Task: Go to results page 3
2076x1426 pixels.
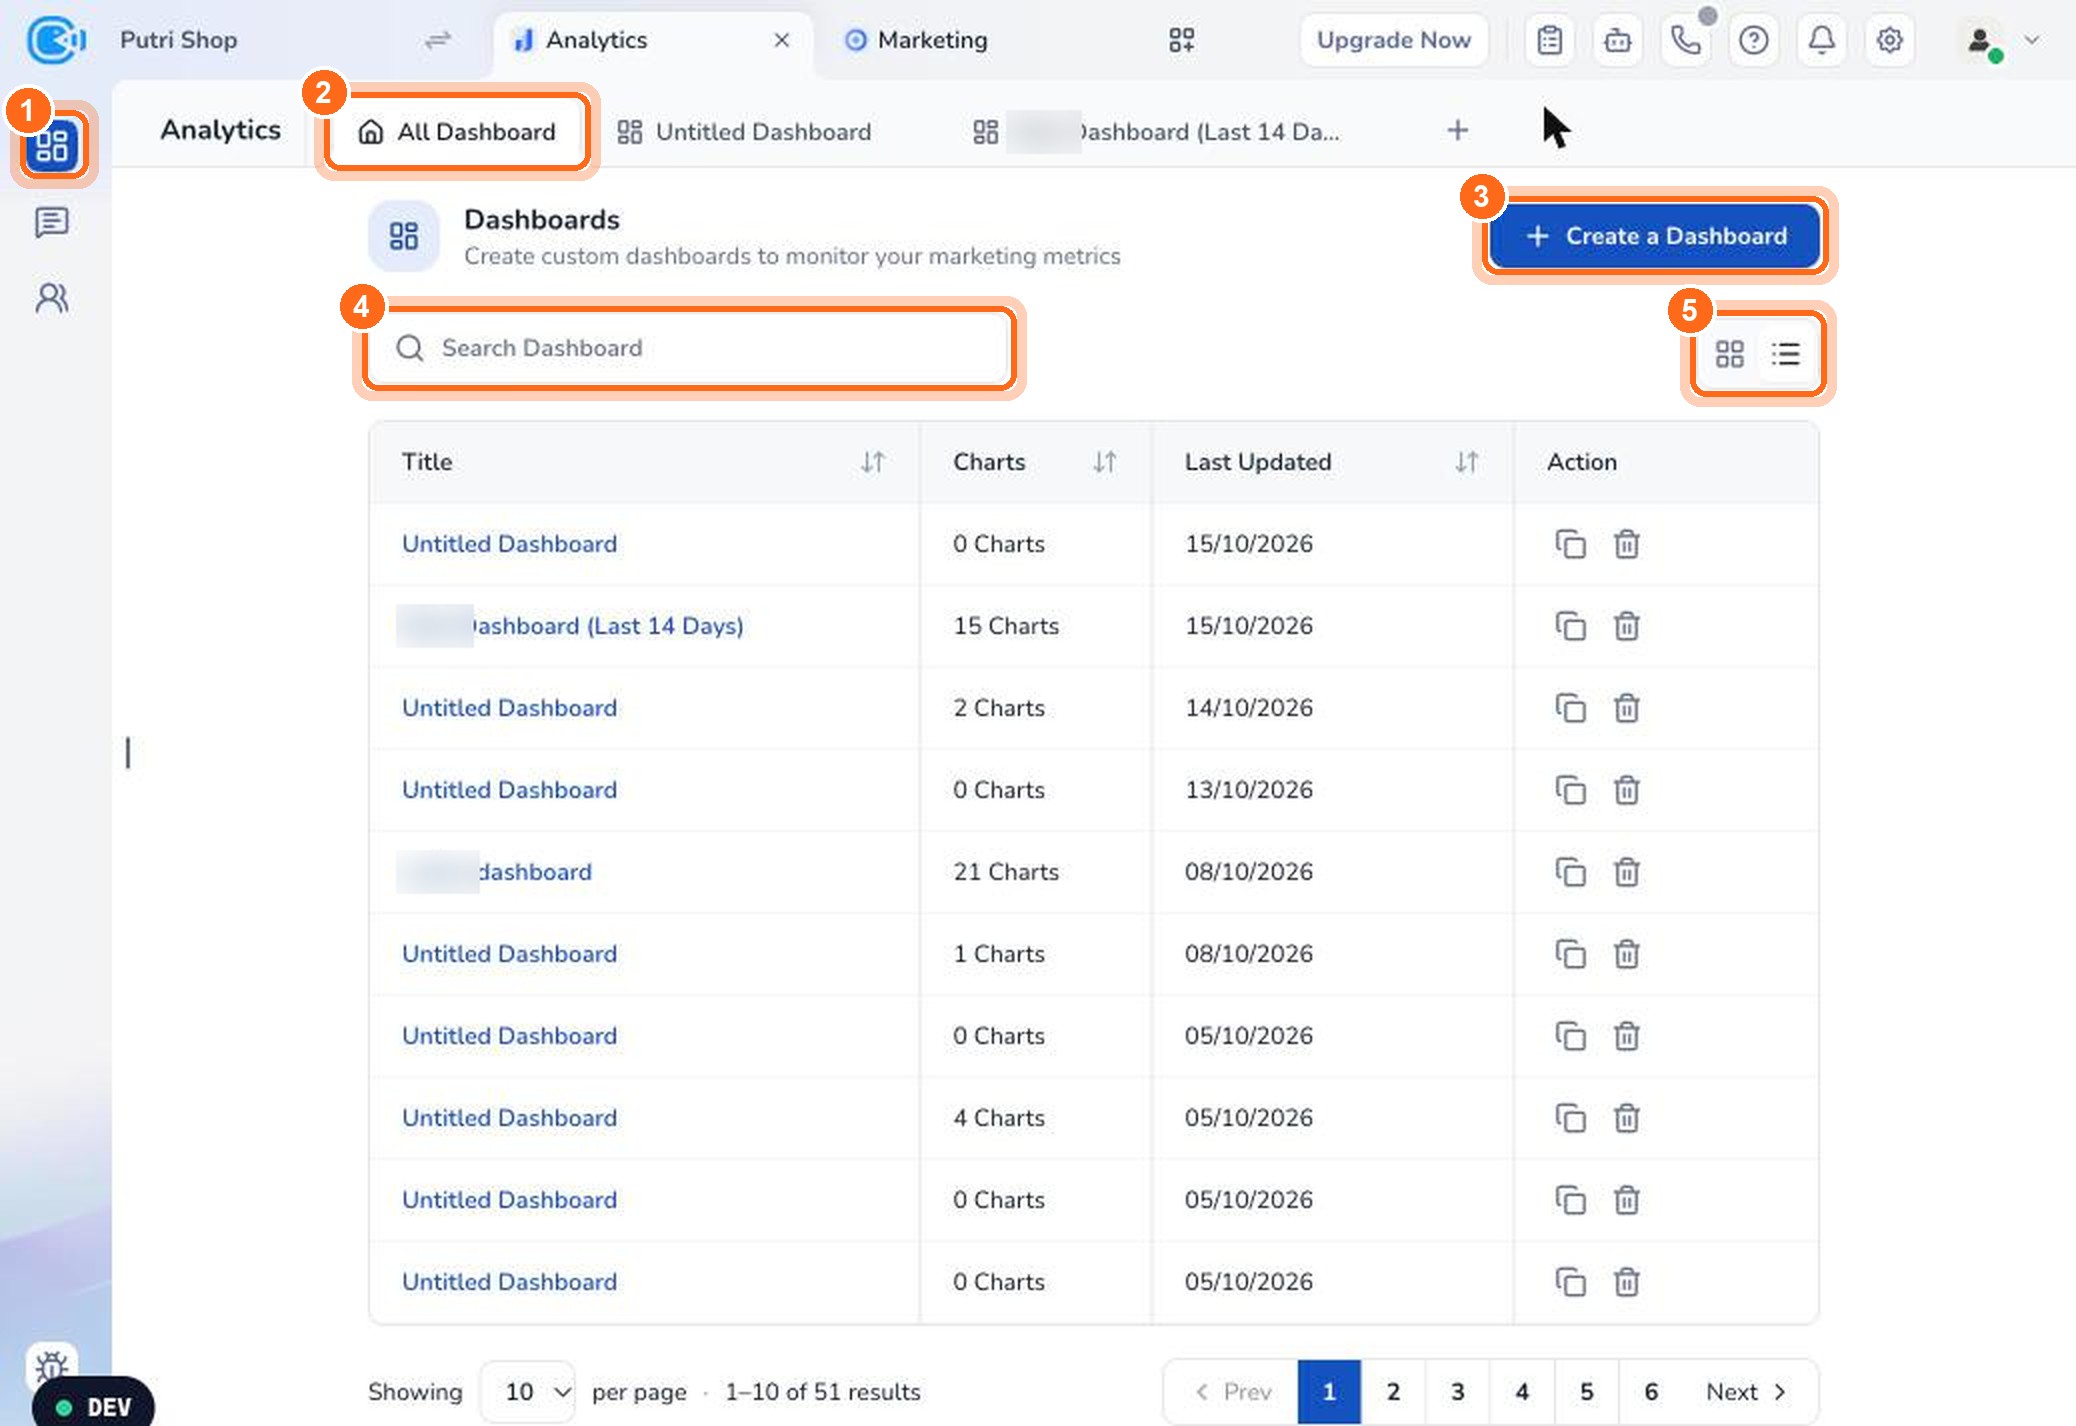Action: (1458, 1392)
